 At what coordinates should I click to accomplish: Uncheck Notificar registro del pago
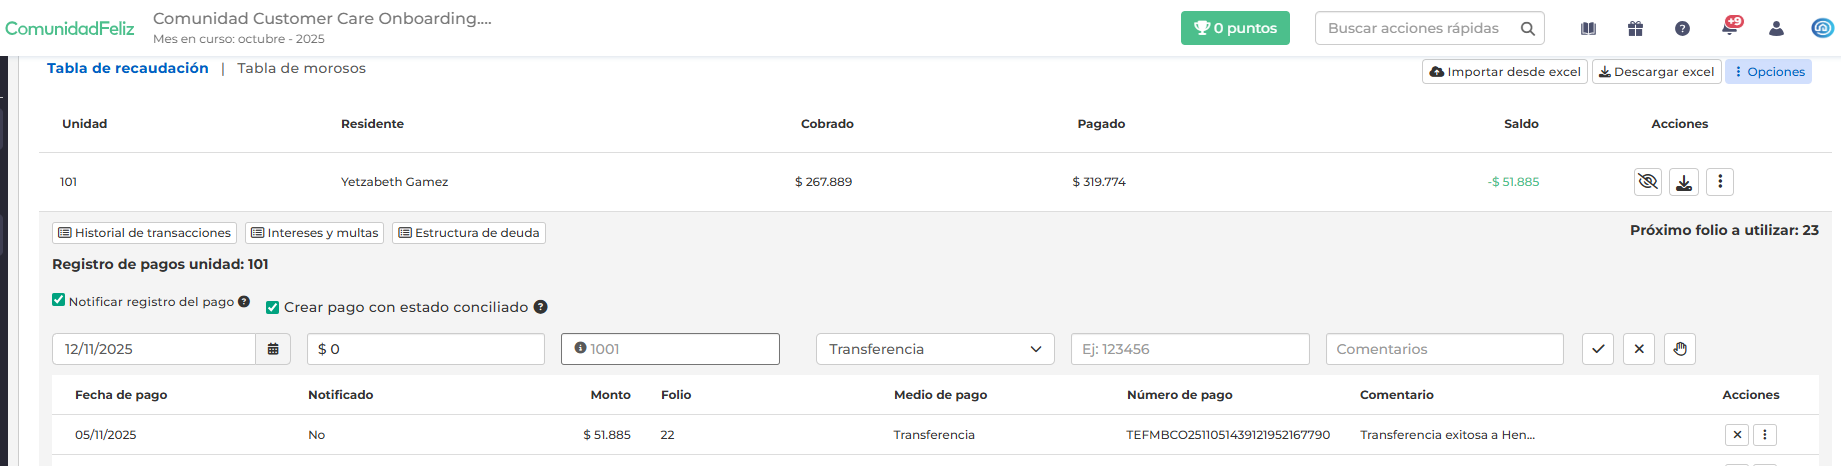point(59,300)
